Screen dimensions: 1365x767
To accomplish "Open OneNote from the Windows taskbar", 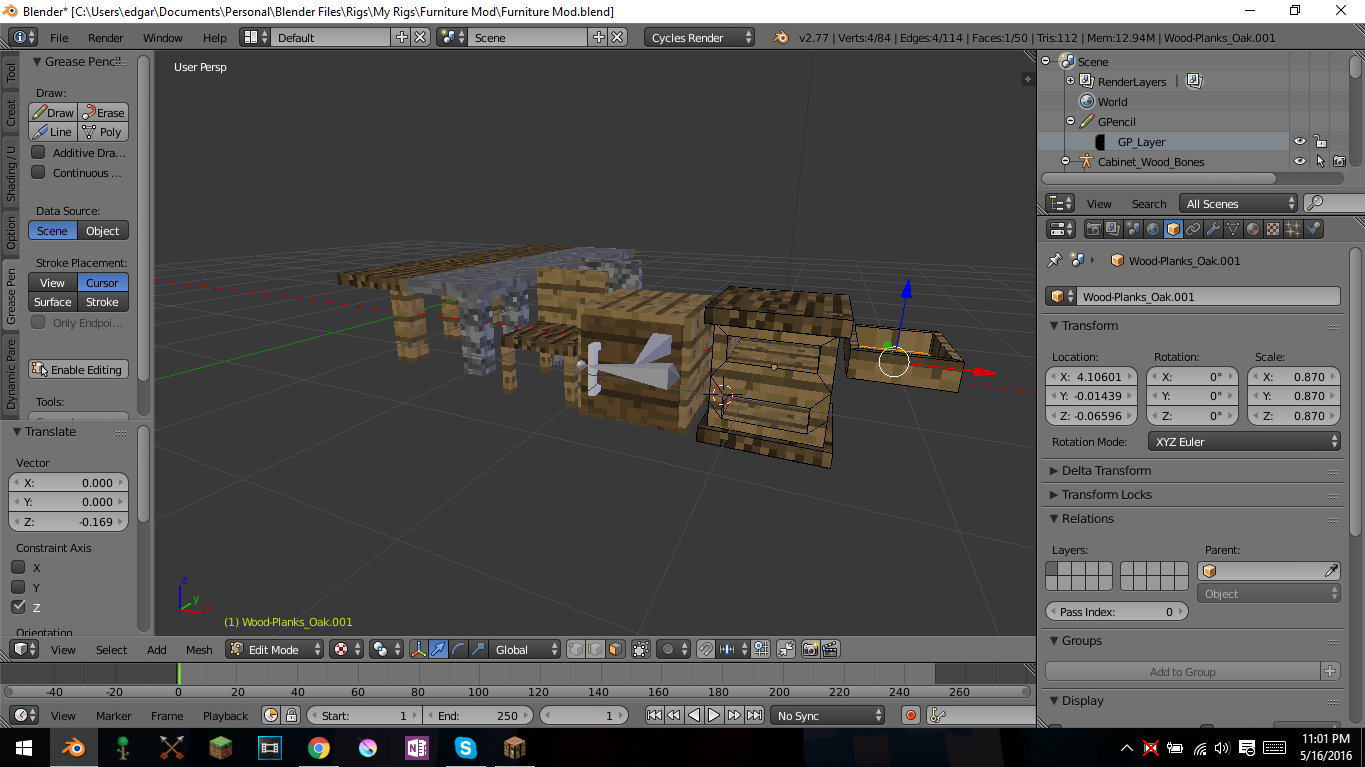I will (416, 747).
